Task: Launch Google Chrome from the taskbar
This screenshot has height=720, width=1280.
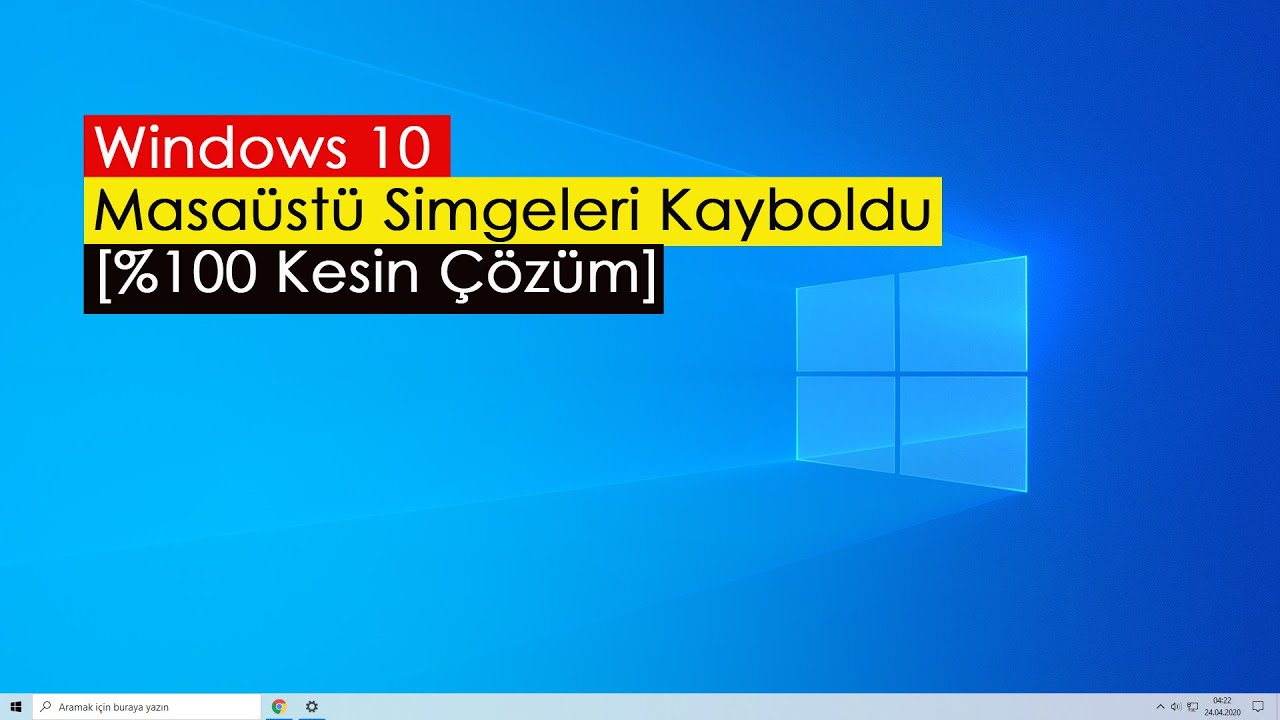Action: [x=279, y=707]
